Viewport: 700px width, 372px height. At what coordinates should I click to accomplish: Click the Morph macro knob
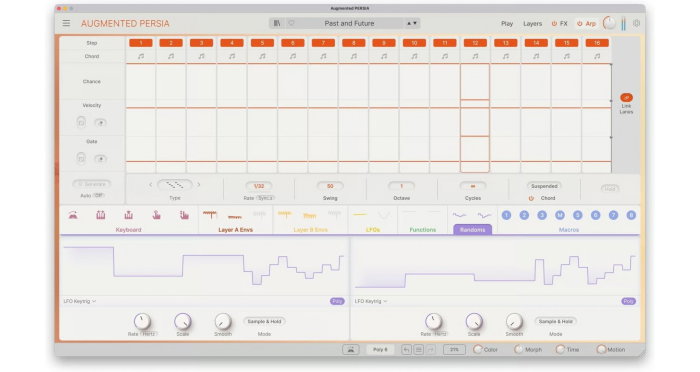(x=519, y=350)
